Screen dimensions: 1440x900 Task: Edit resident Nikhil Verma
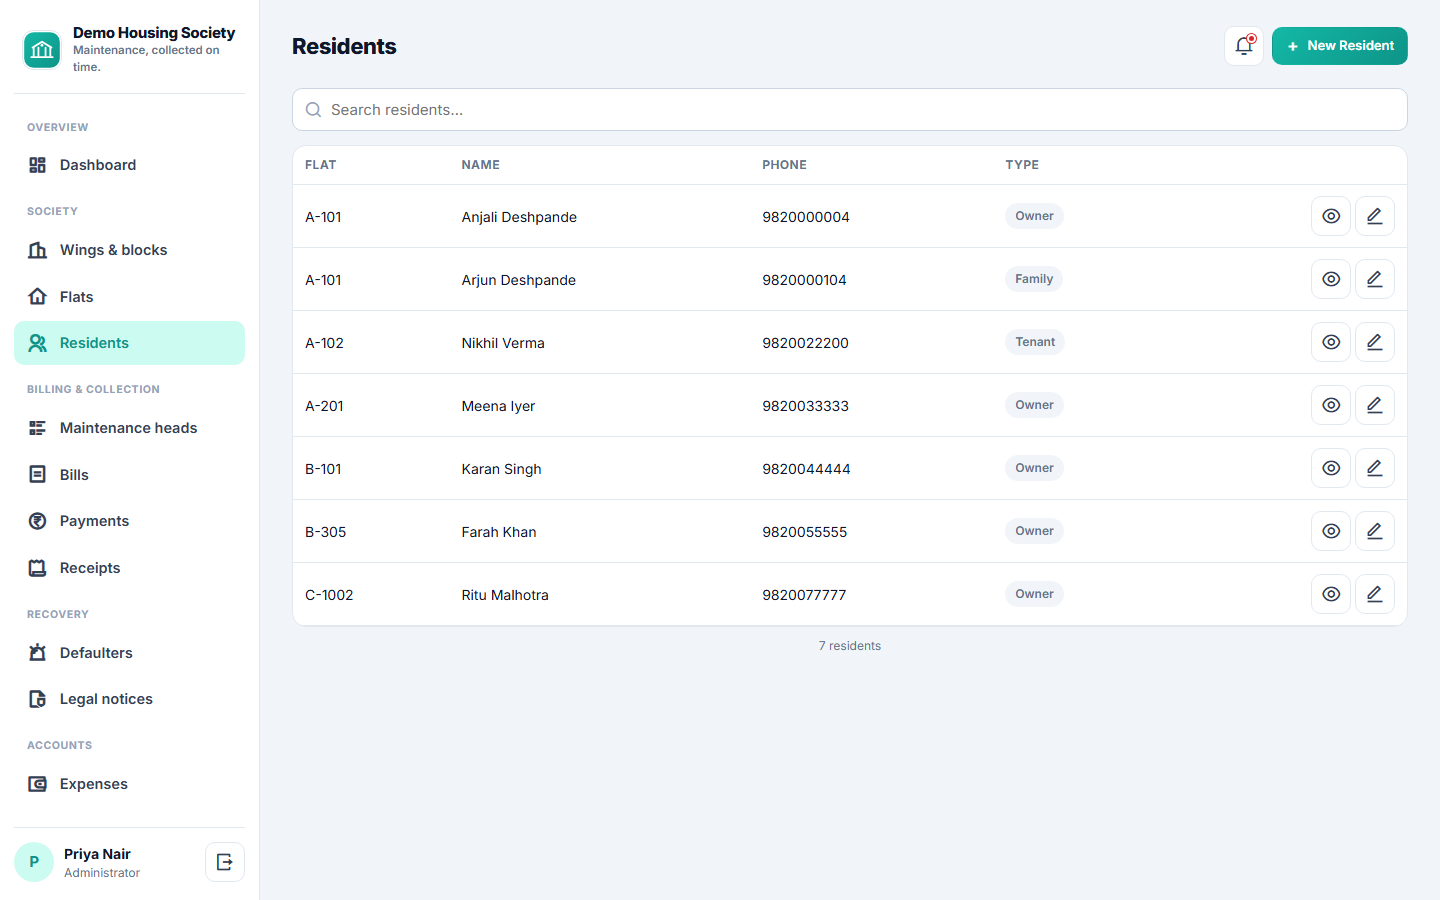[1375, 342]
